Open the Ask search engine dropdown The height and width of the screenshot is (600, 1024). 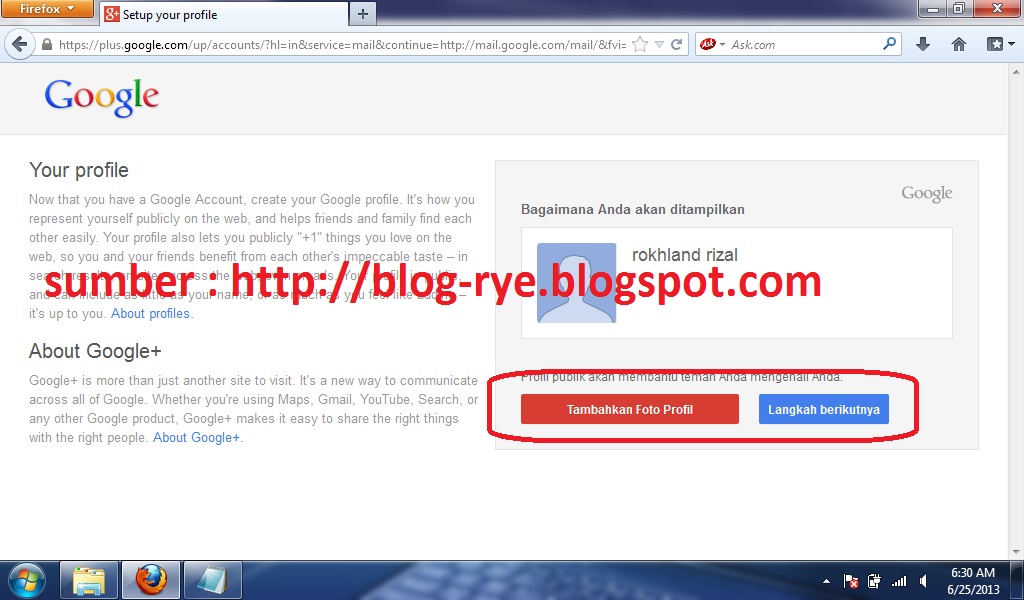point(712,44)
